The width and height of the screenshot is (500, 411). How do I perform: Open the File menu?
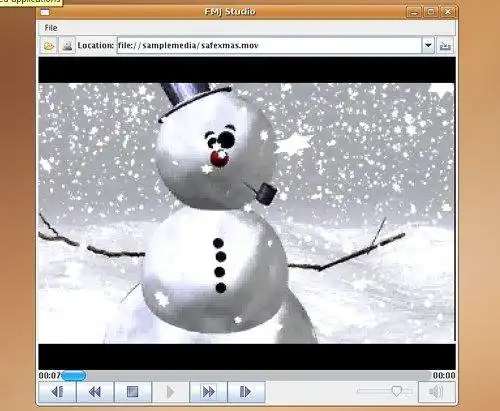pos(51,28)
